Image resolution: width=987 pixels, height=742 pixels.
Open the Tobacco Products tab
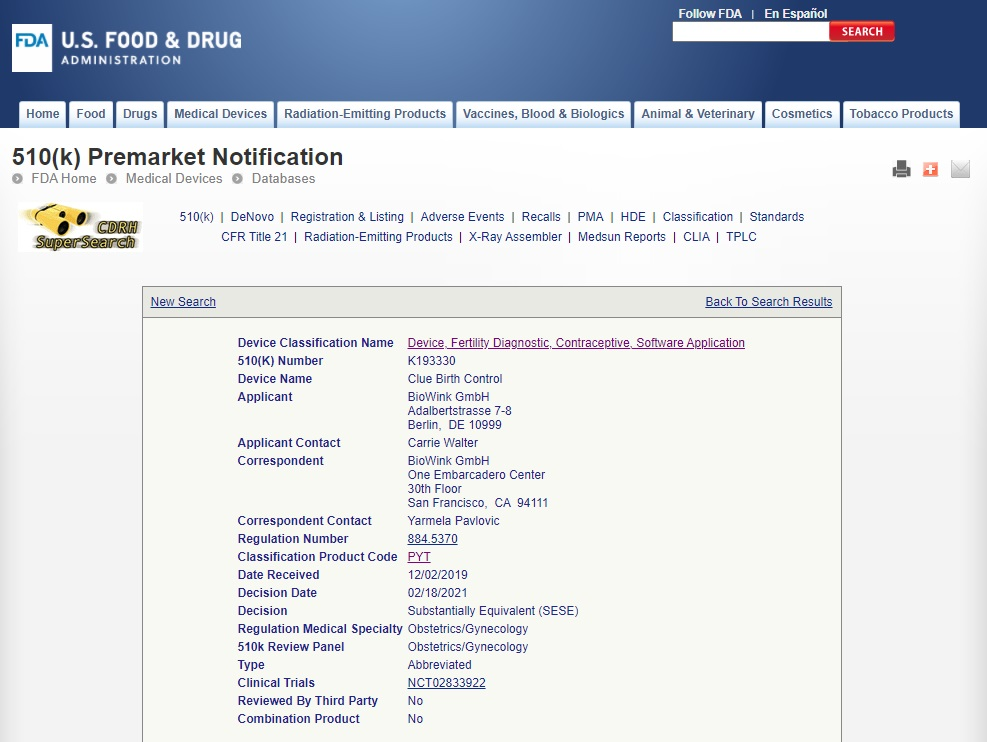tap(901, 114)
